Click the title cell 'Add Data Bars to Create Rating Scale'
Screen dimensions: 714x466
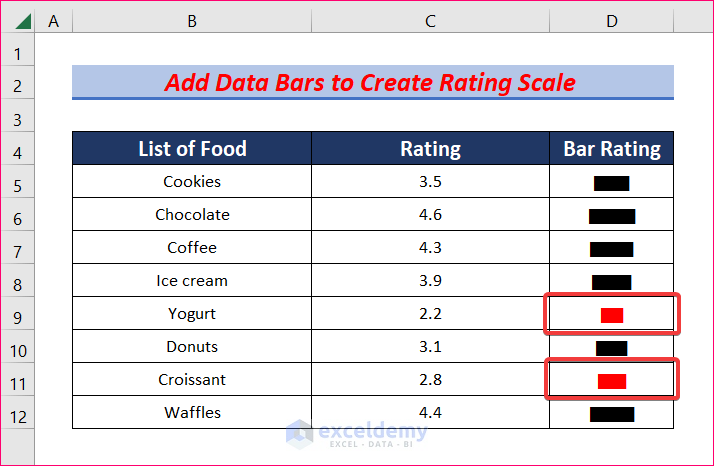click(x=372, y=82)
